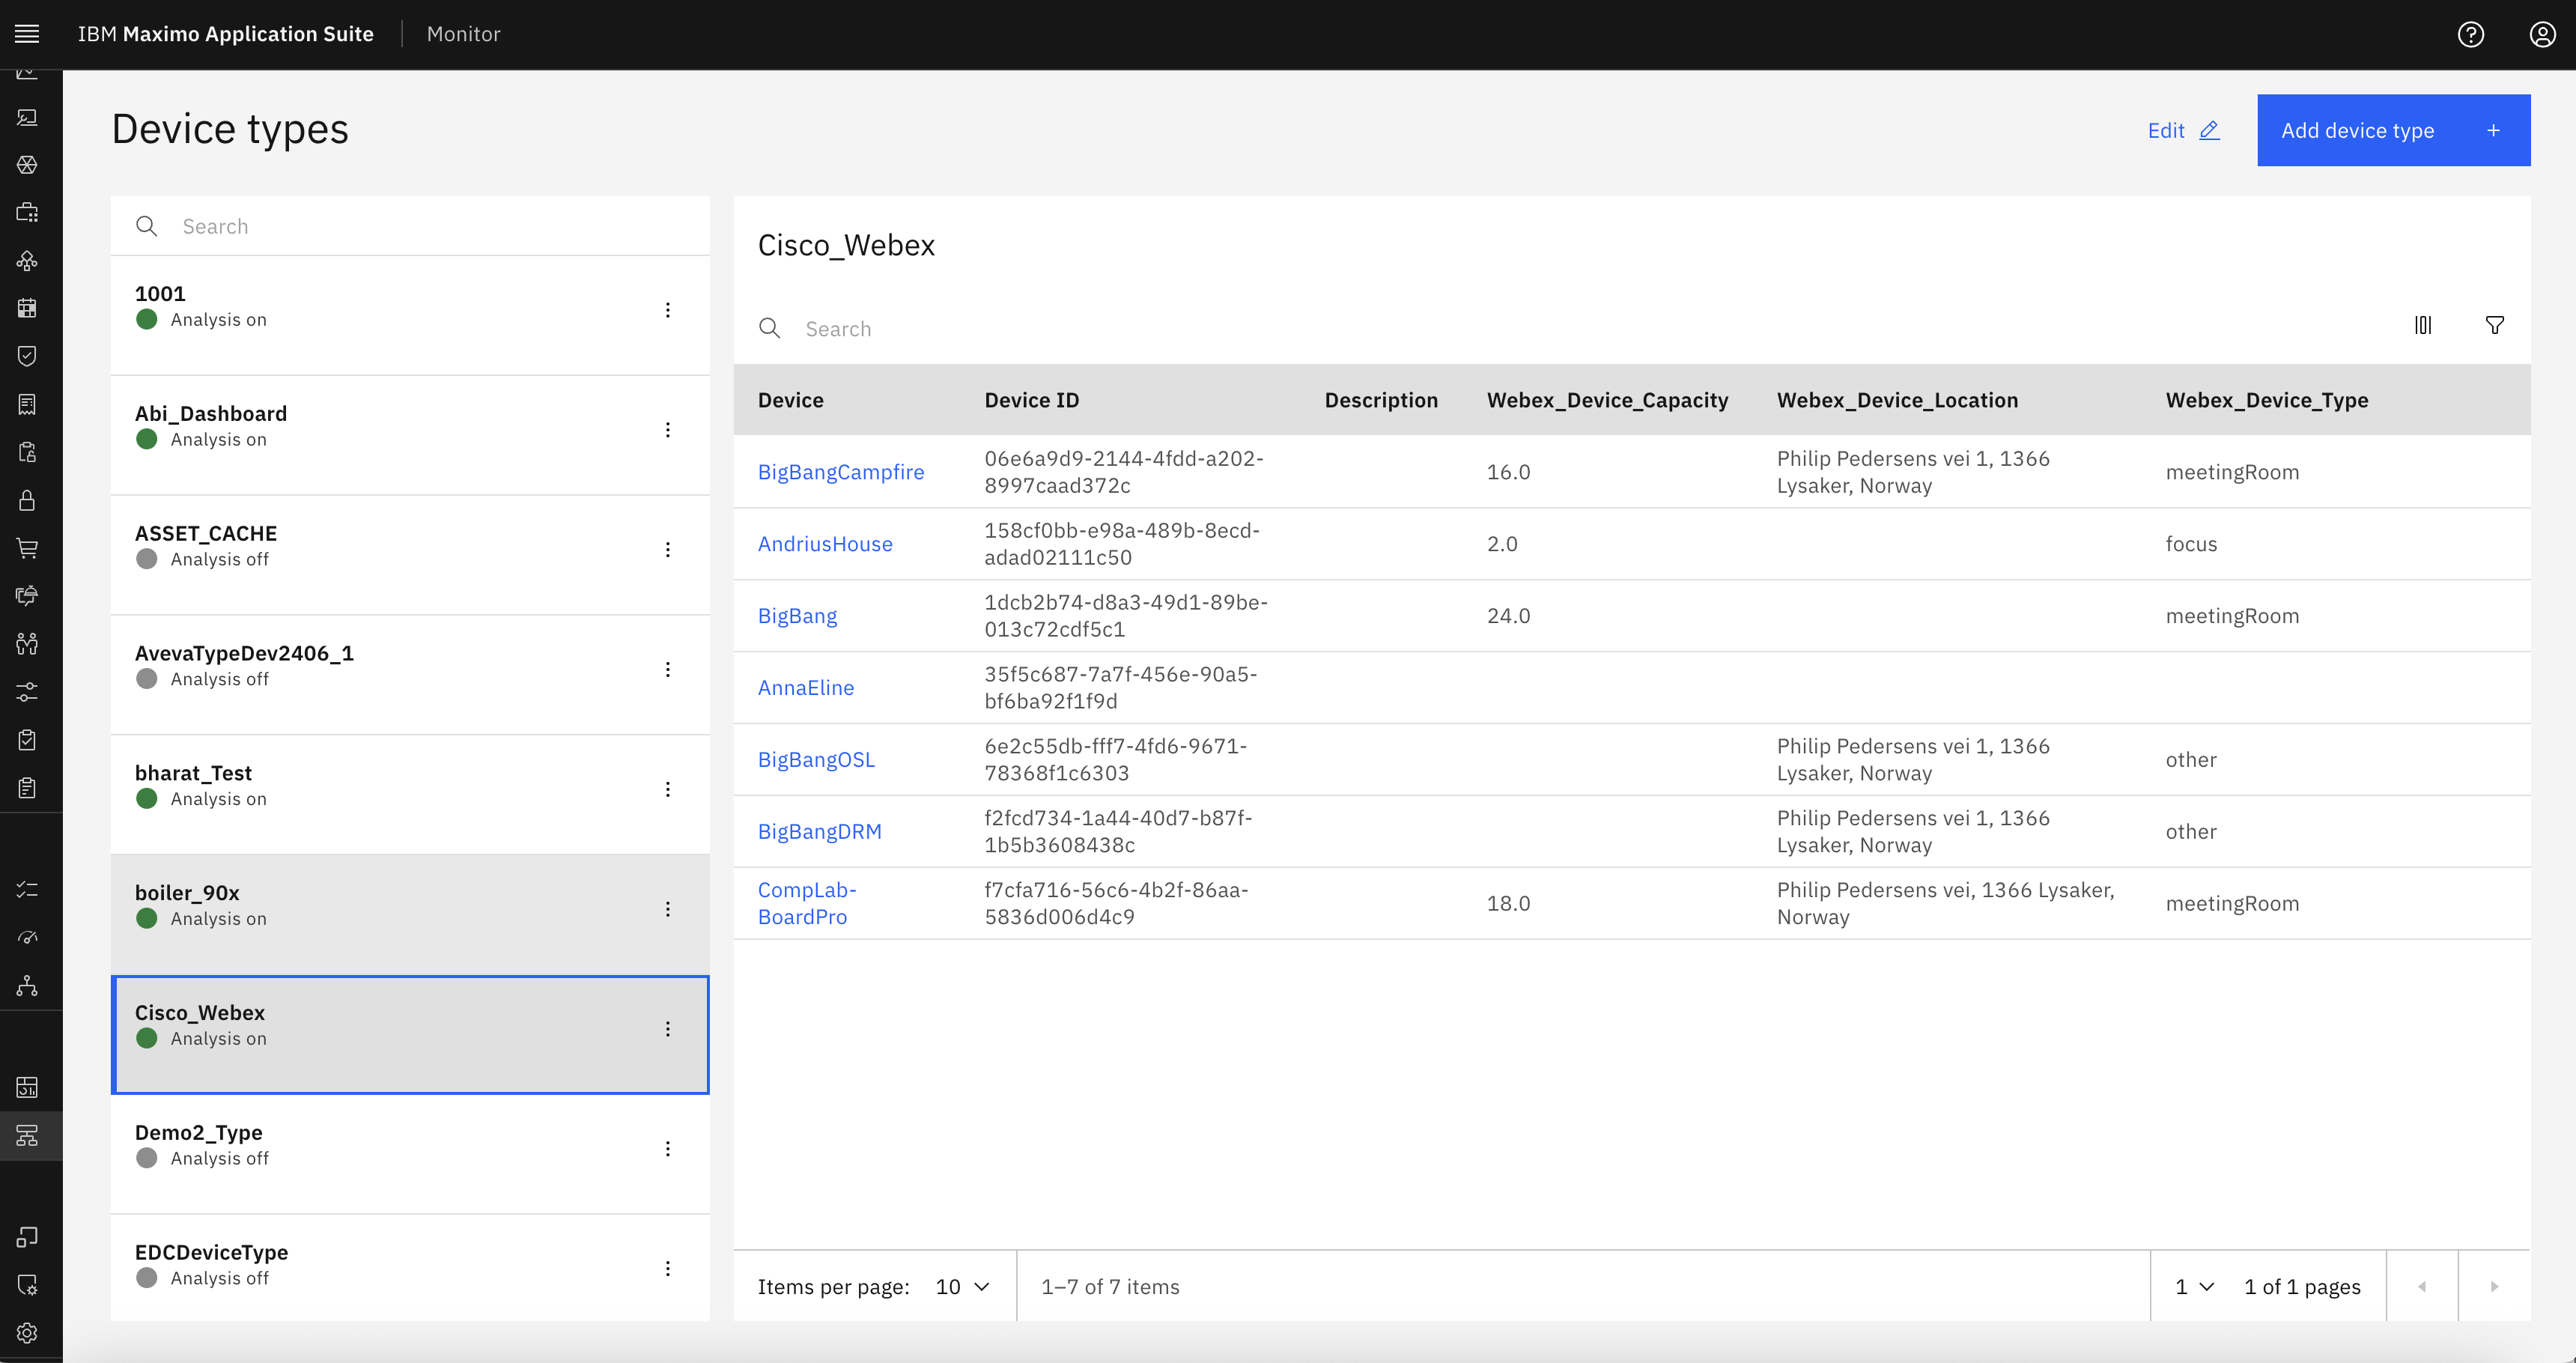Click the clipboard checkmark sidebar icon
The width and height of the screenshot is (2576, 1363).
click(x=27, y=739)
